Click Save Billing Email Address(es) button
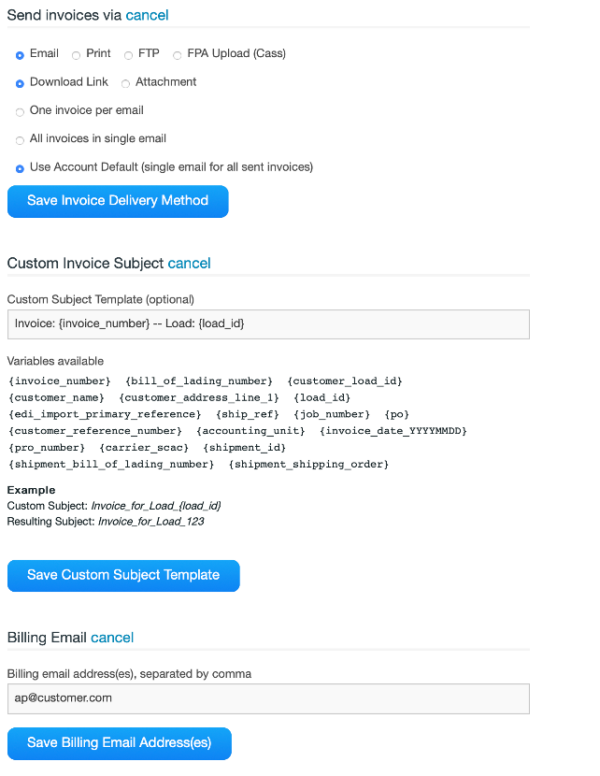600x776 pixels. coord(119,743)
